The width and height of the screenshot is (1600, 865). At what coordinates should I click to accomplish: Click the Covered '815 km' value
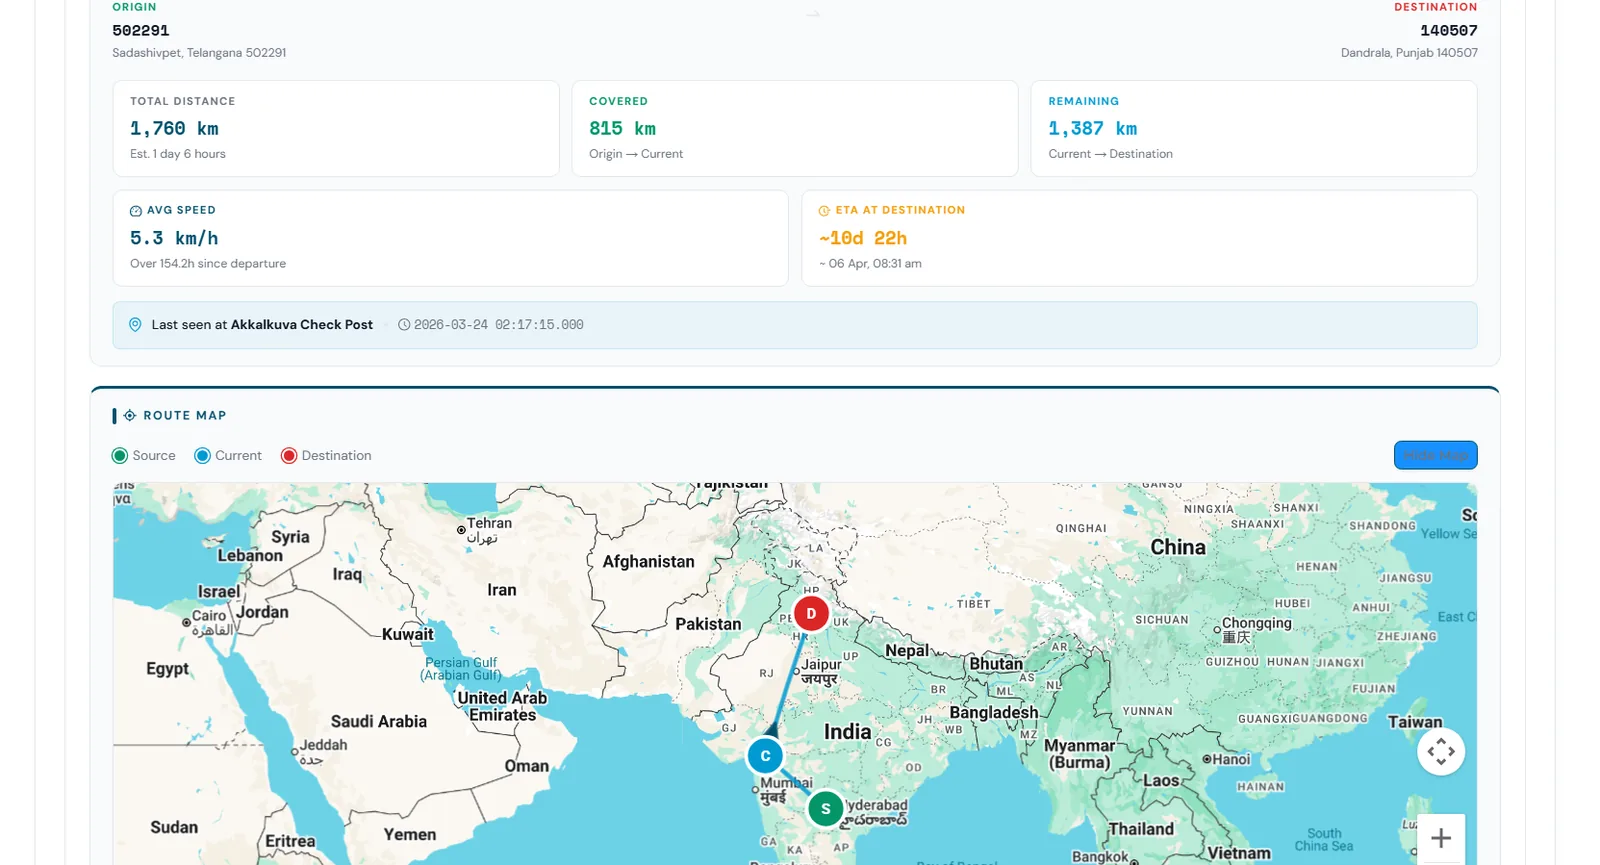[622, 129]
